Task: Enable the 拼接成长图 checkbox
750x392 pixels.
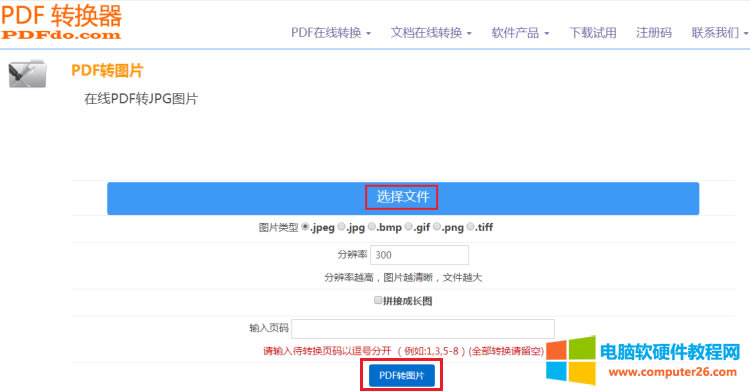Action: (378, 300)
